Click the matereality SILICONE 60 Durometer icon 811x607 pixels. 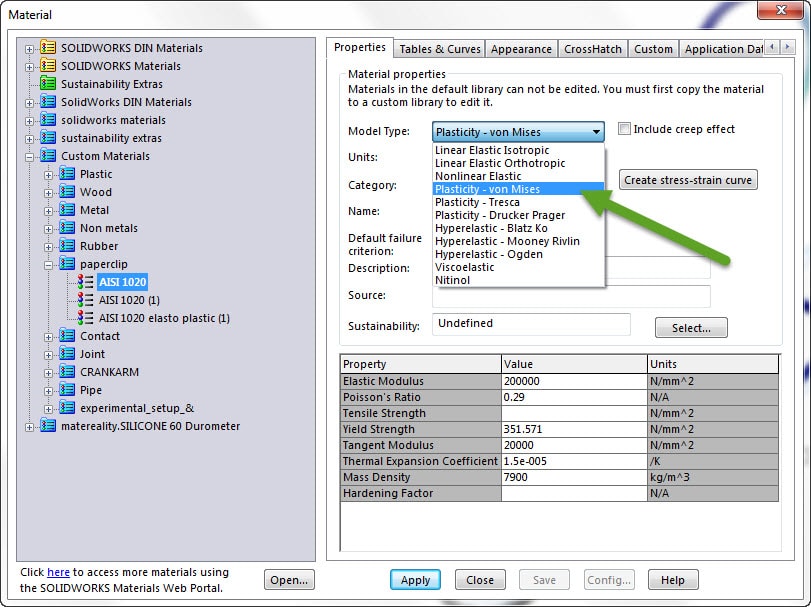point(48,426)
